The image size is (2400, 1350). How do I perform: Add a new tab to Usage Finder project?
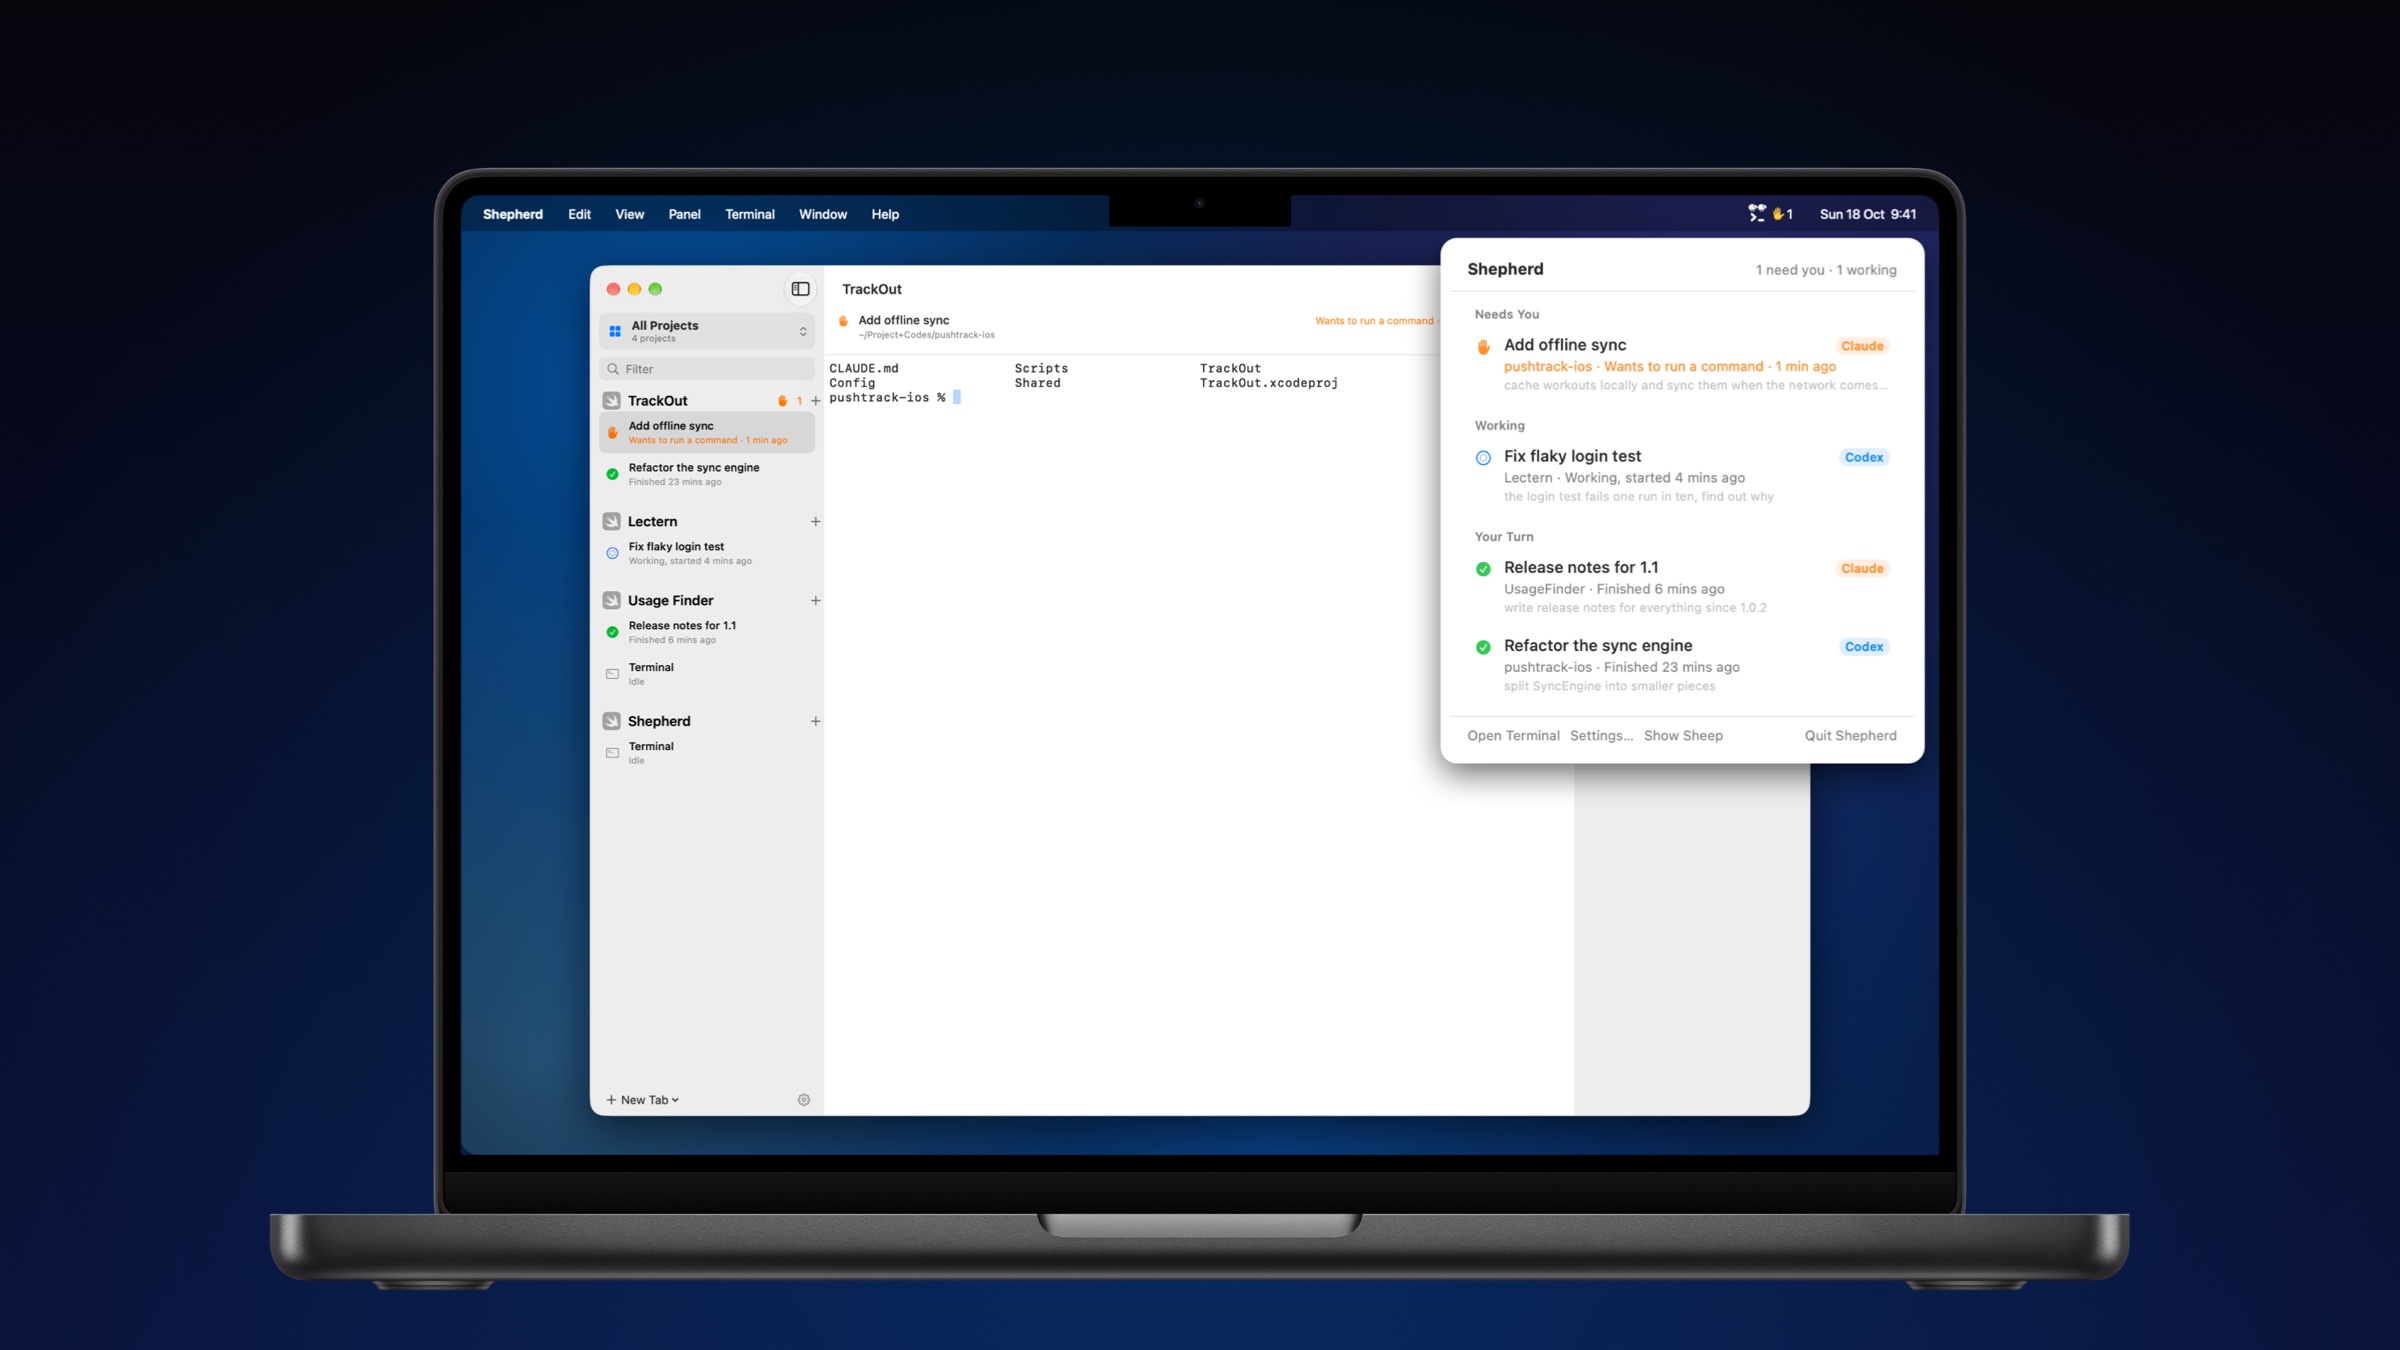point(815,600)
